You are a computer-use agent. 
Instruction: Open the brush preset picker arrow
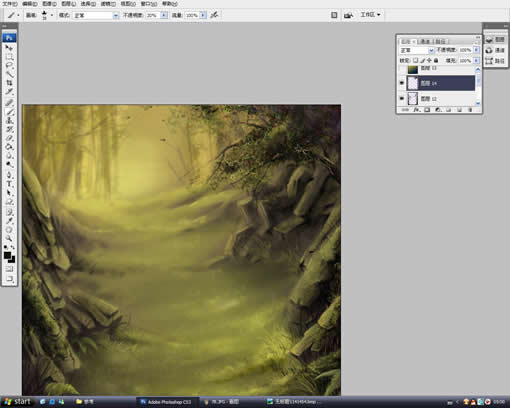click(52, 15)
